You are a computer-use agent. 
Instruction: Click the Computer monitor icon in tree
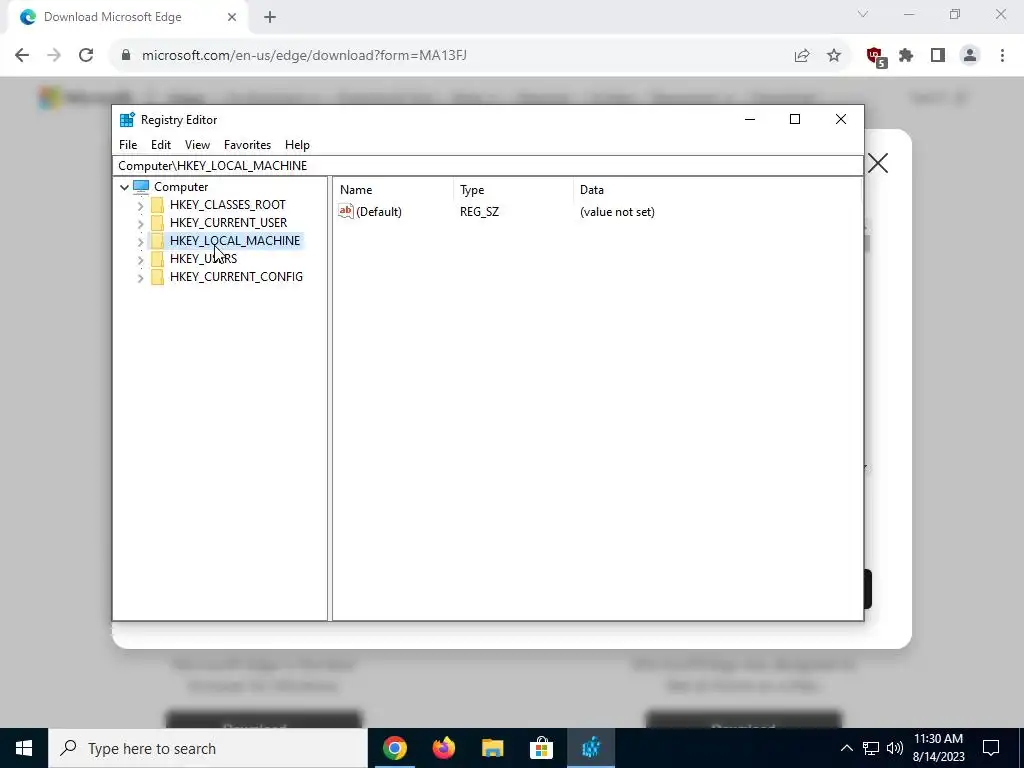[141, 187]
